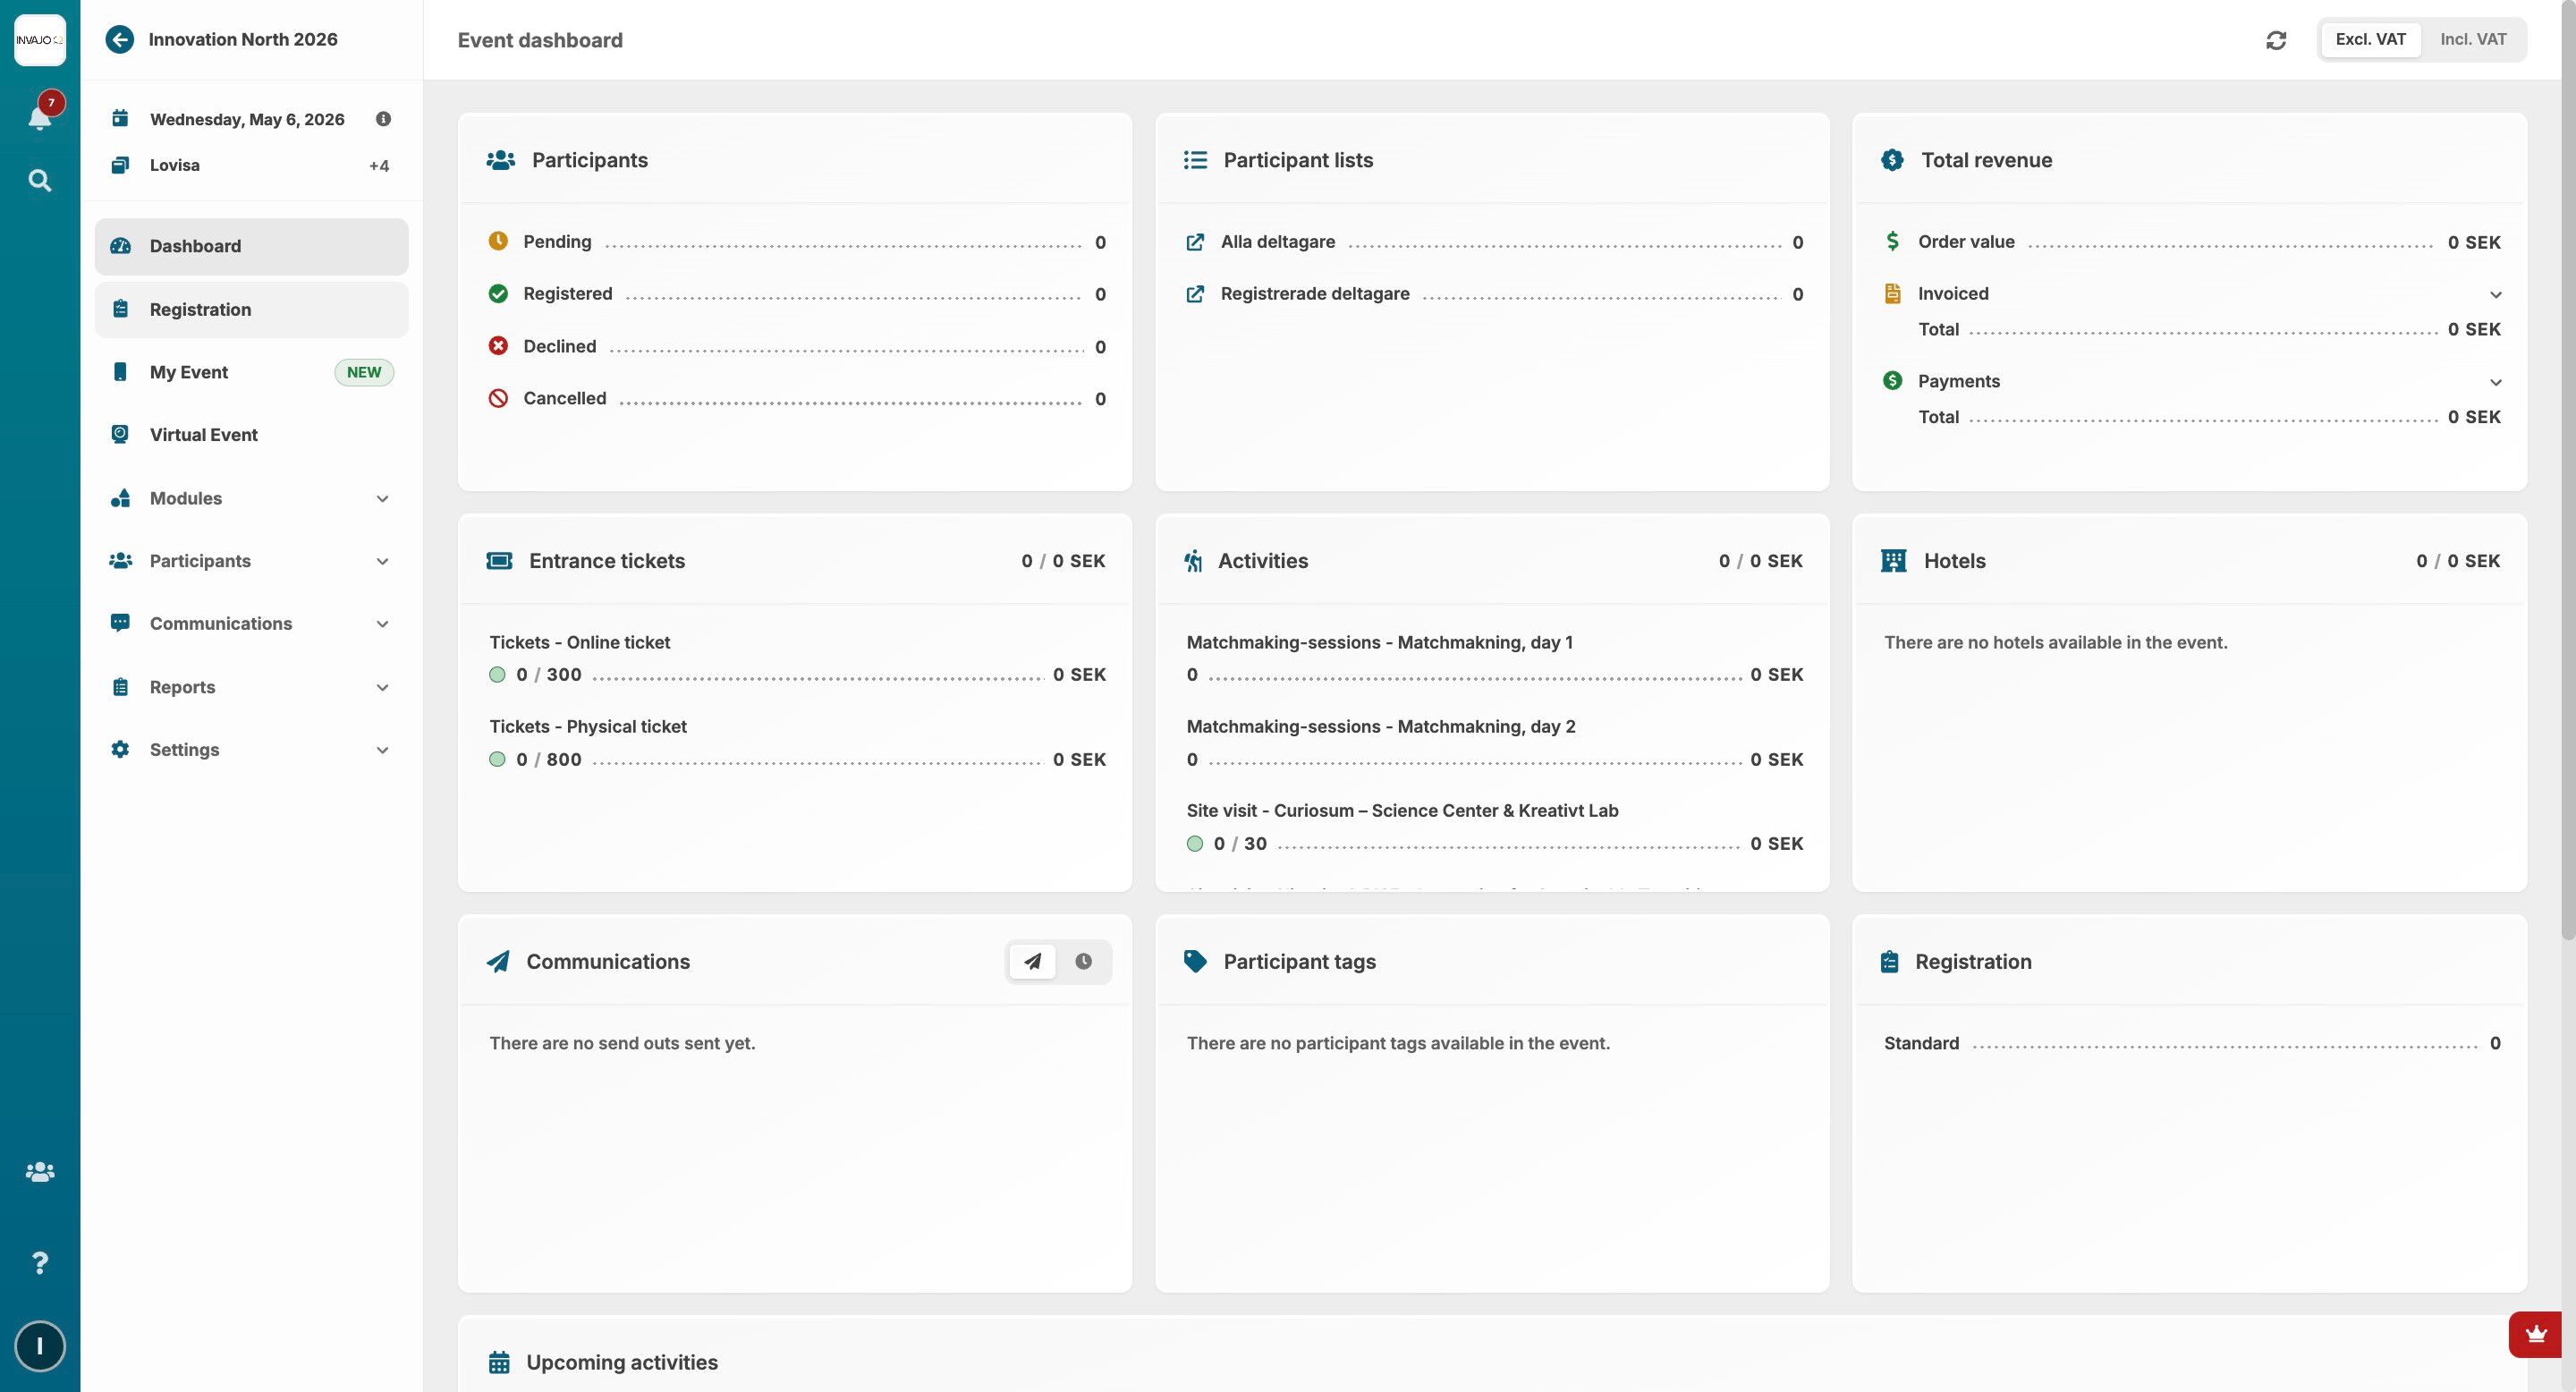The width and height of the screenshot is (2576, 1392).
Task: Click the event date info icon
Action: (x=383, y=119)
